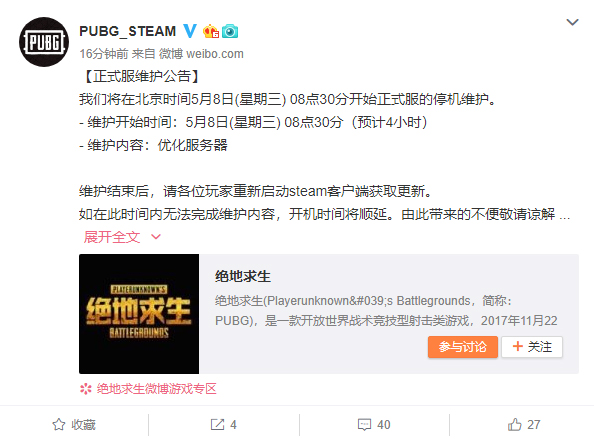Open the PUBG_STEAM username link
The height and width of the screenshot is (440, 594).
128,31
